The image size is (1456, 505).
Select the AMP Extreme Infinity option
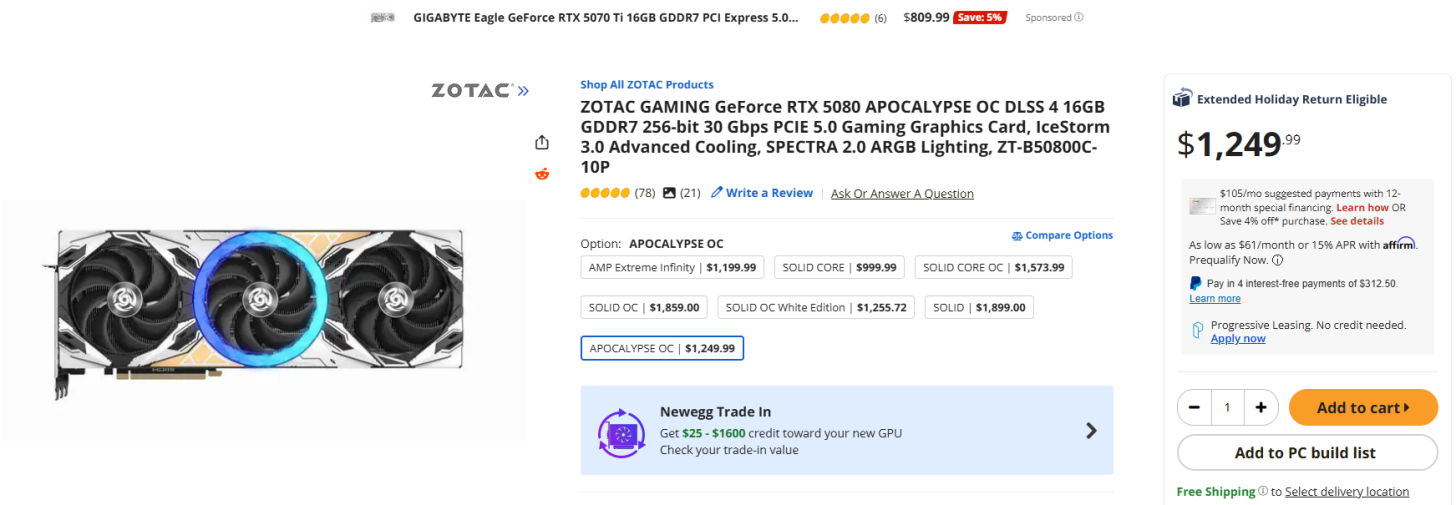coord(672,268)
